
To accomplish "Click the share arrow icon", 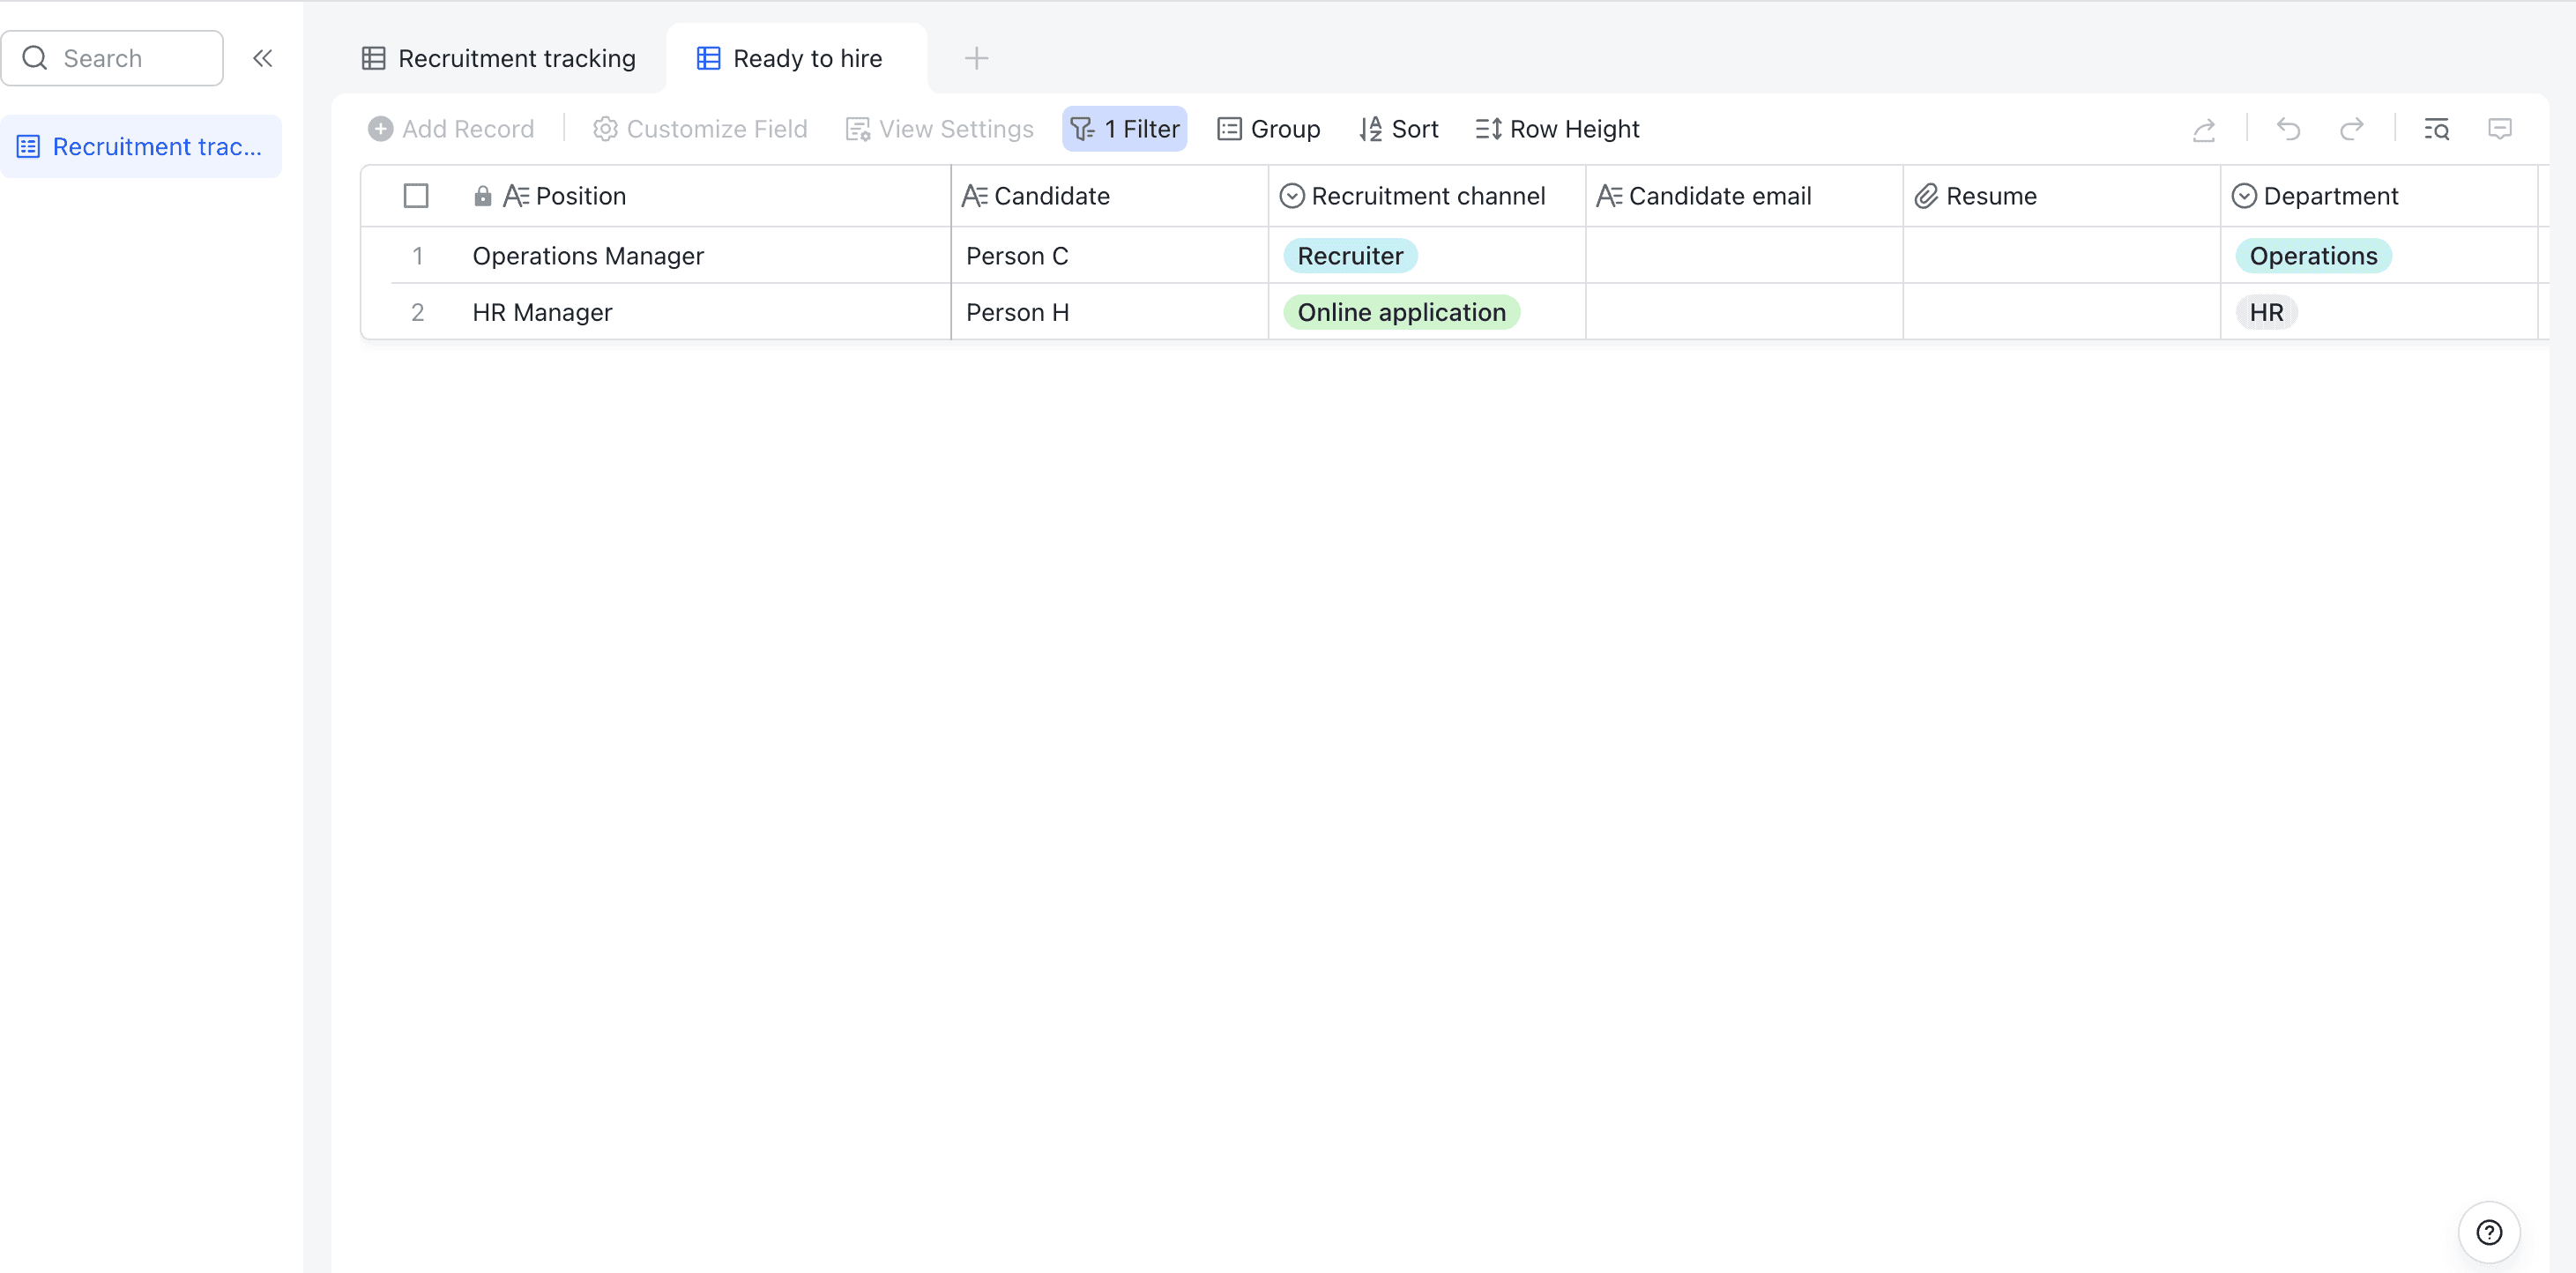I will point(2203,129).
